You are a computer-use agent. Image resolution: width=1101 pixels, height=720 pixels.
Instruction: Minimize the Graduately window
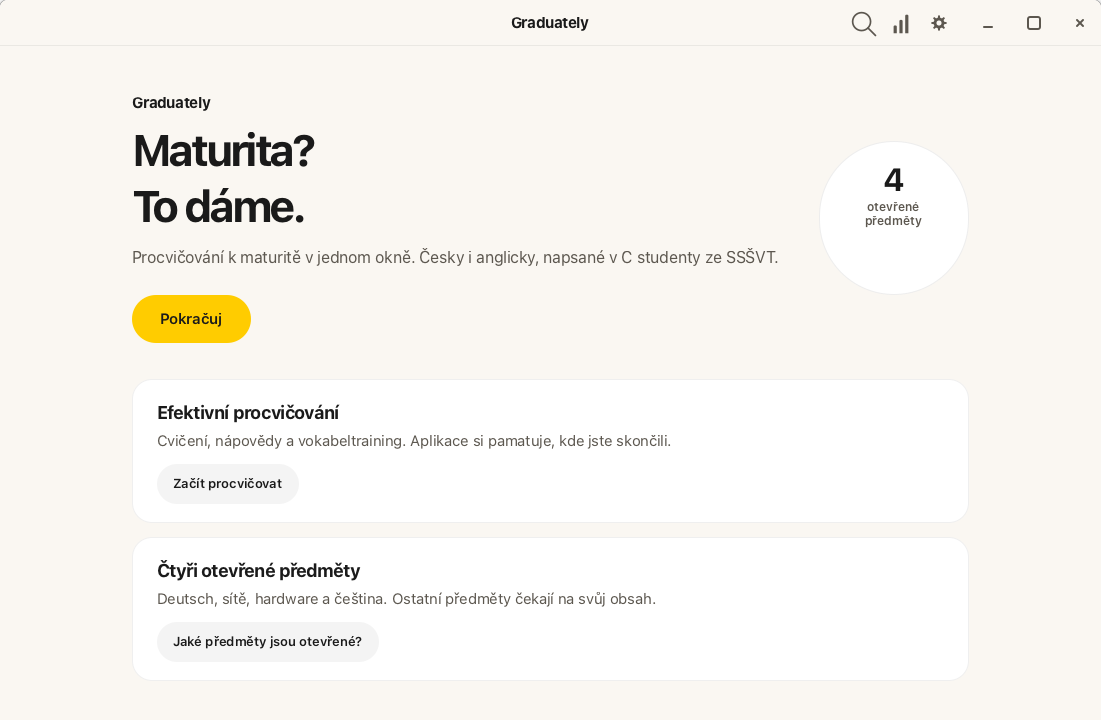pos(988,24)
